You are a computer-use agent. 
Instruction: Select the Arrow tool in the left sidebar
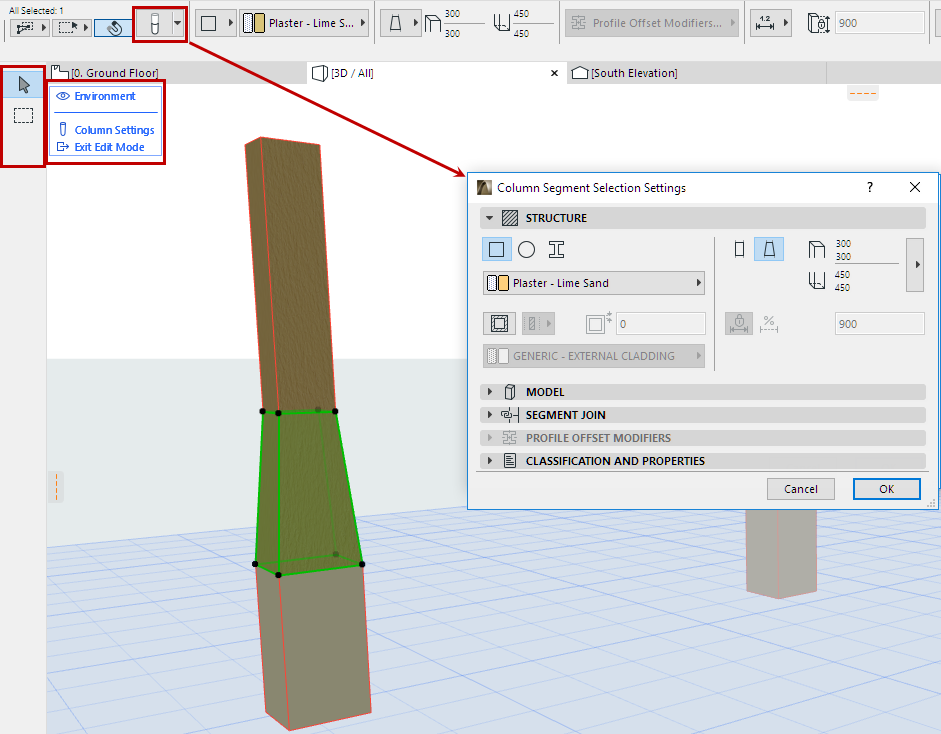22,84
